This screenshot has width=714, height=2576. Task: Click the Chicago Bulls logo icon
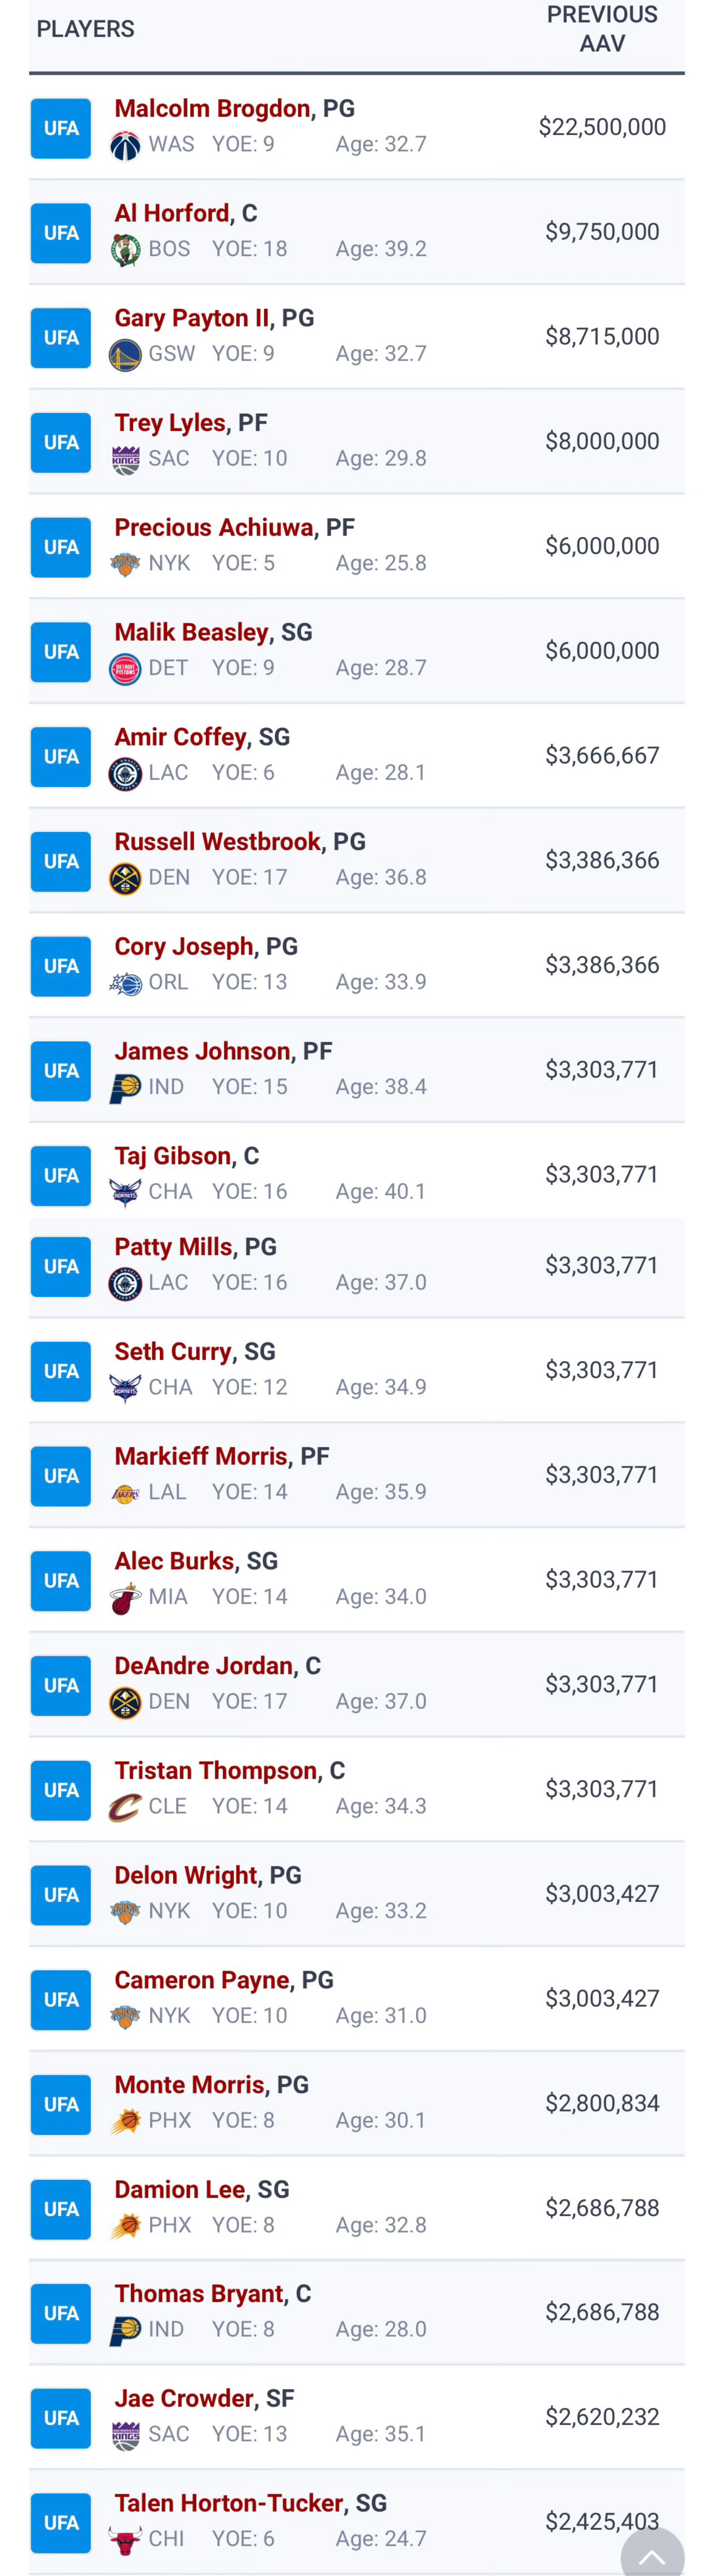click(x=125, y=2539)
